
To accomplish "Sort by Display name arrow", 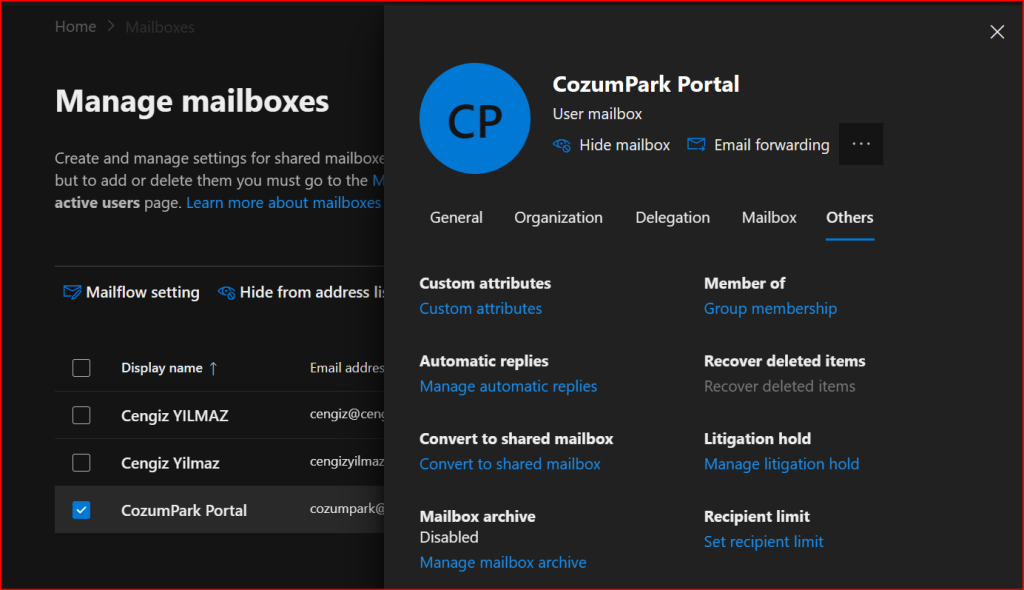I will click(213, 368).
